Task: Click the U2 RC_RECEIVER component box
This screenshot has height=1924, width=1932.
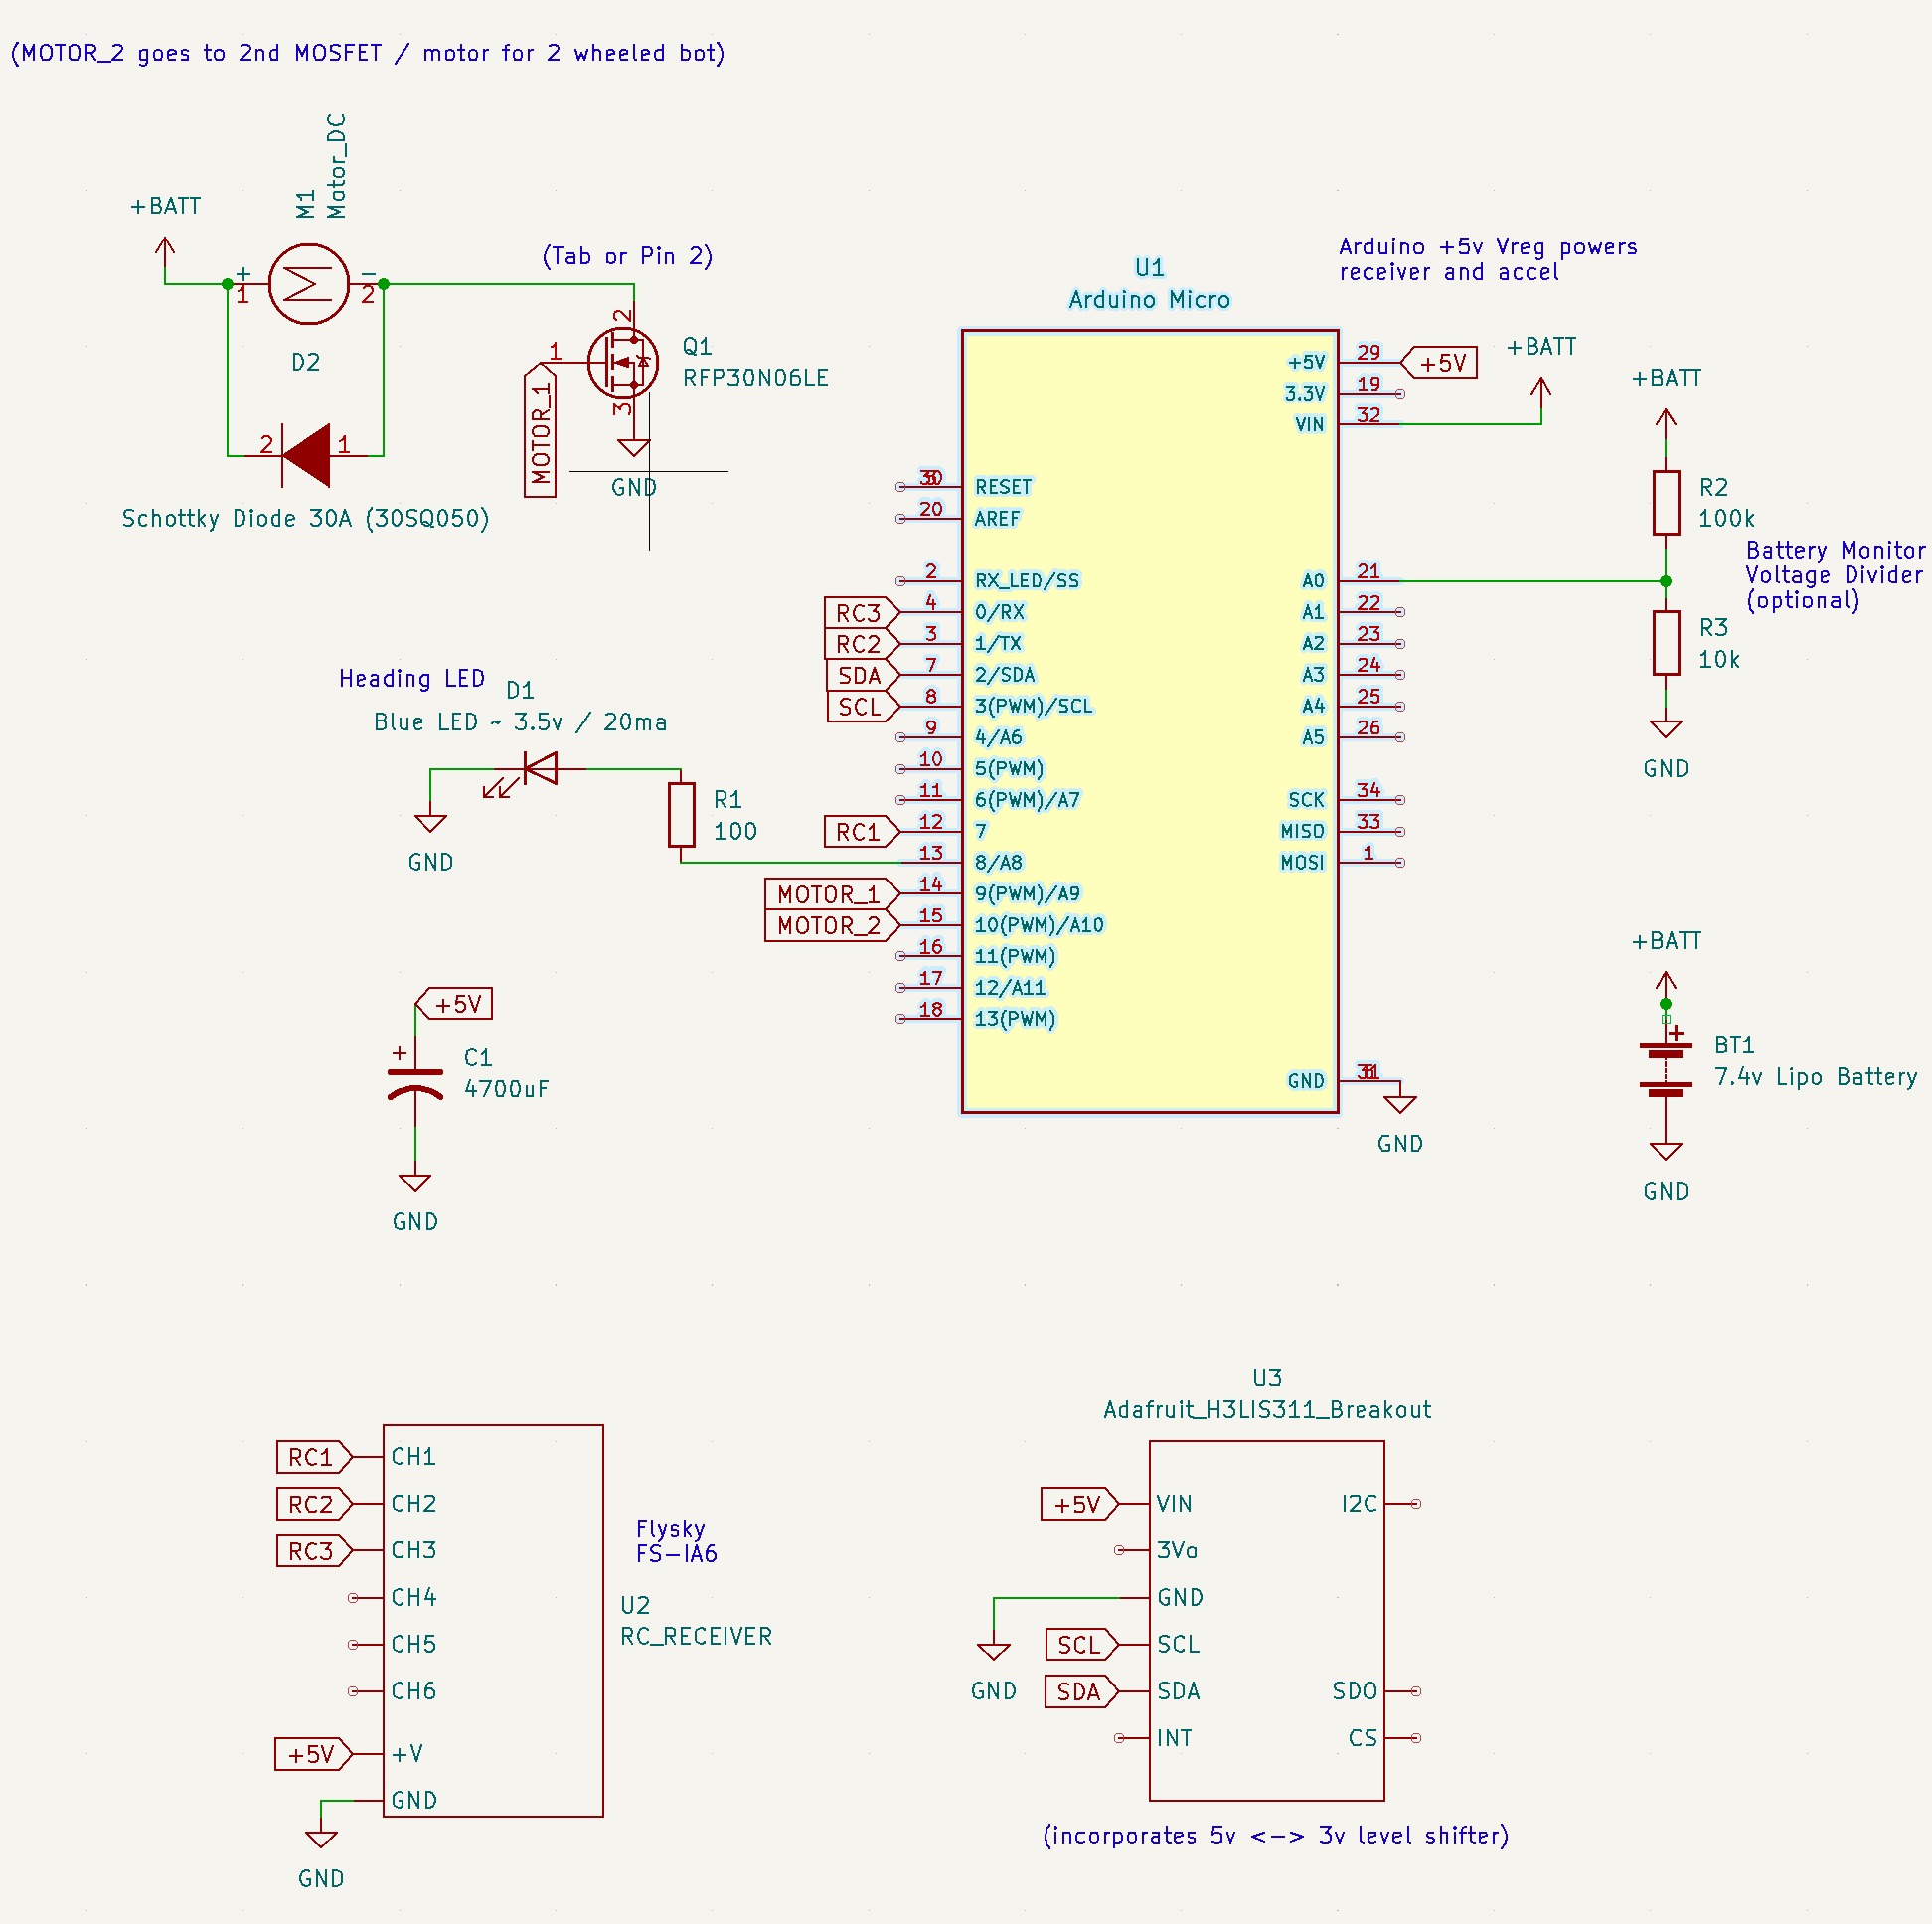Action: pos(493,1620)
